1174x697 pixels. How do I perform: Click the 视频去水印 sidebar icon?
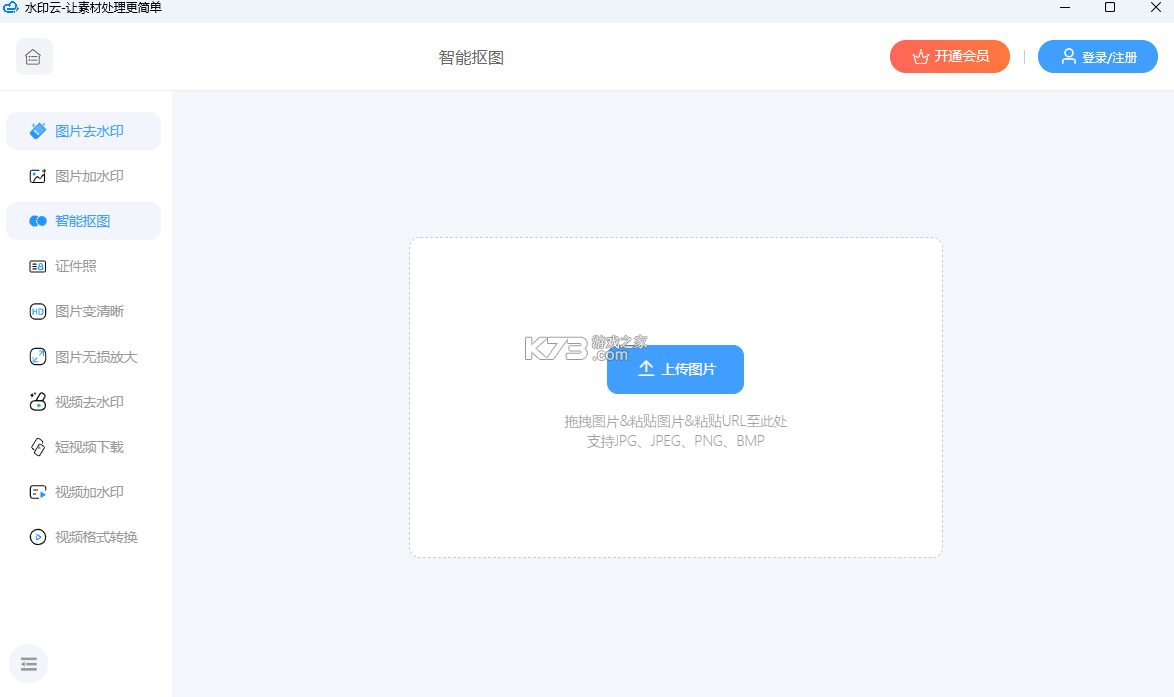(x=37, y=402)
